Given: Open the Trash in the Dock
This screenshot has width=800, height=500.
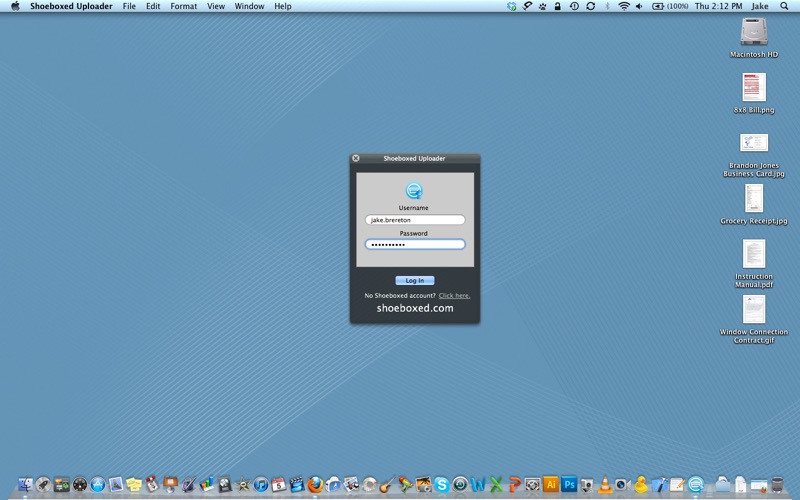Looking at the screenshot, I should [777, 484].
